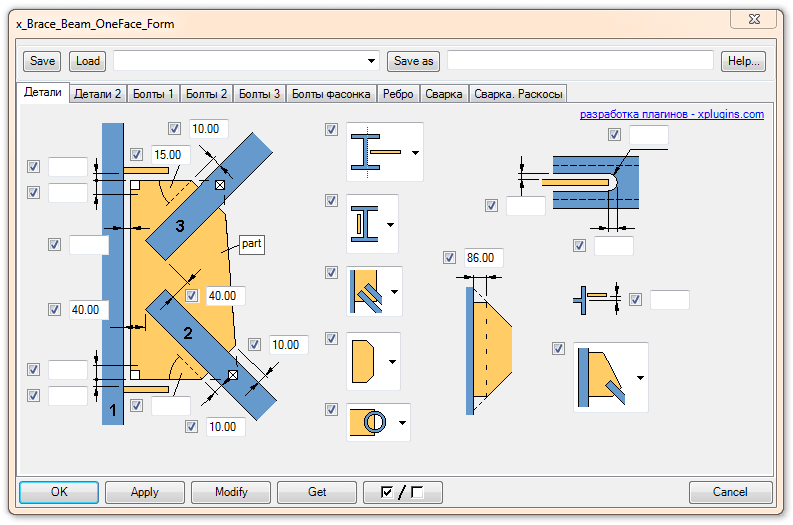
Task: Expand the tube profile option dropdown arrow
Action: (x=402, y=423)
